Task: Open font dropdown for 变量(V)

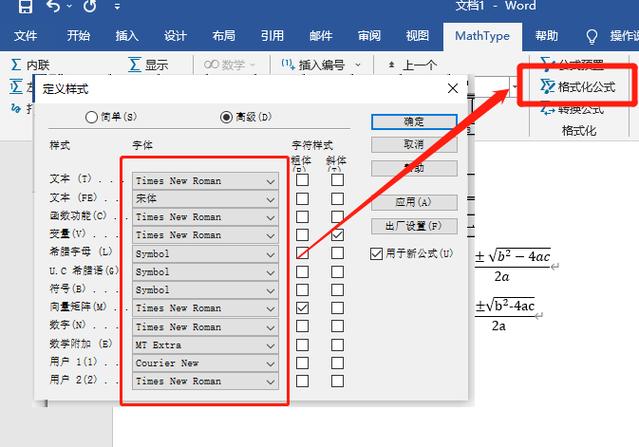Action: pos(205,235)
